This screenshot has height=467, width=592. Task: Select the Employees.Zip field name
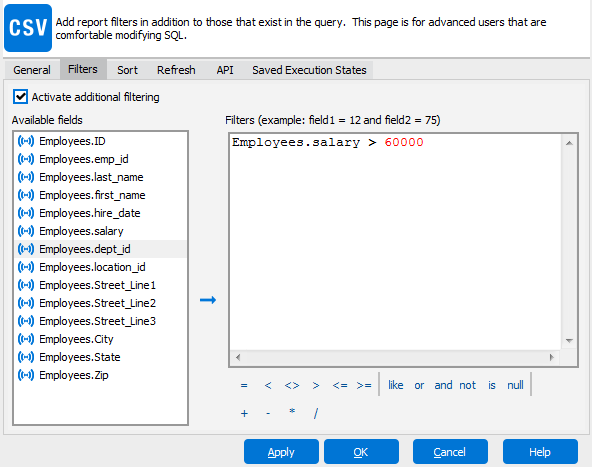coord(74,375)
